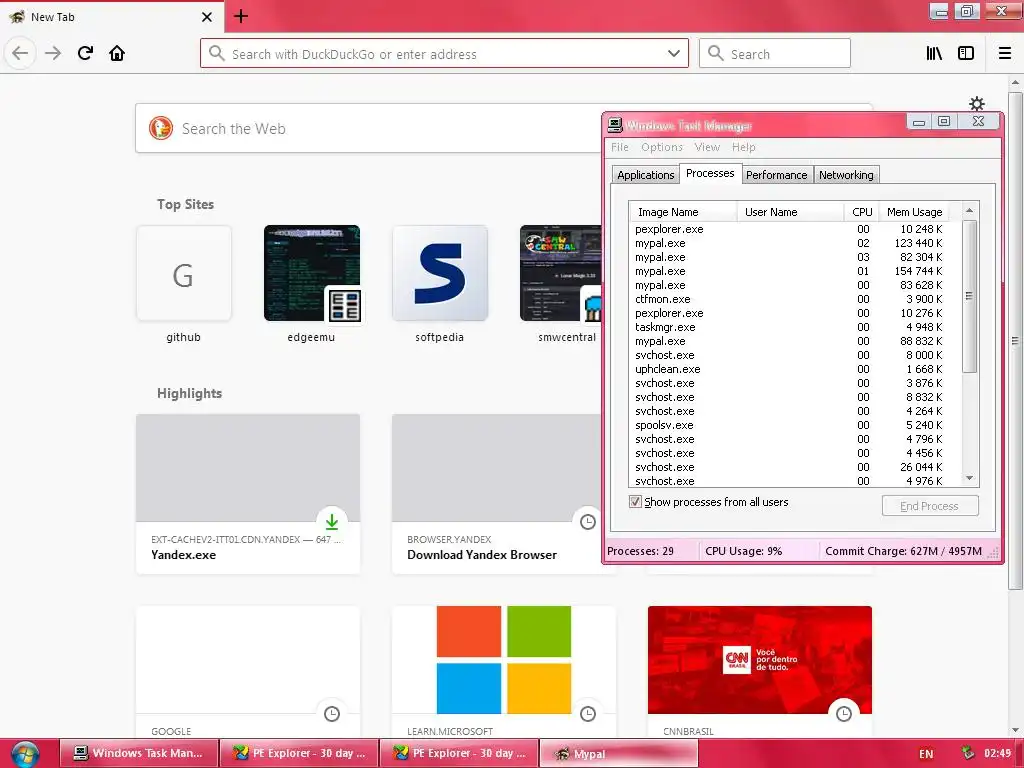Sort processes by Image Name column
This screenshot has height=768, width=1024.
coord(682,212)
